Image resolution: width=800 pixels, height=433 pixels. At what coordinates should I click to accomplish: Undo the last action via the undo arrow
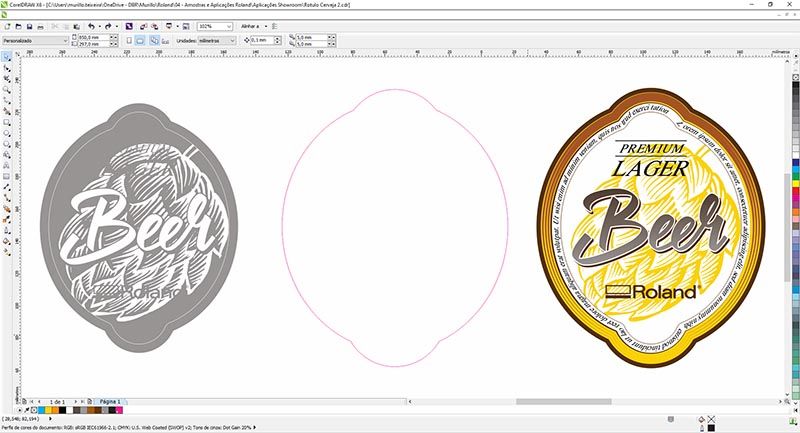91,27
